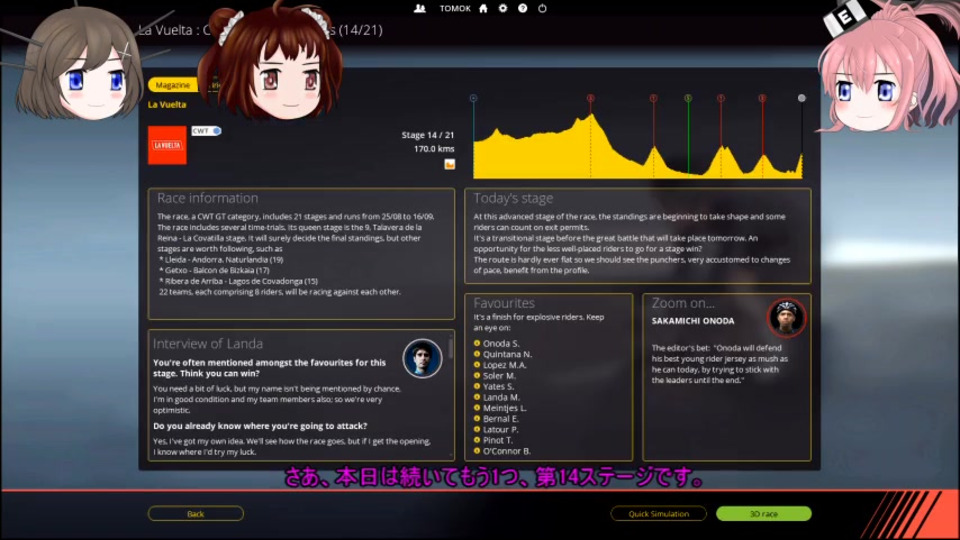
Task: Open help question mark icon
Action: pyautogui.click(x=522, y=9)
